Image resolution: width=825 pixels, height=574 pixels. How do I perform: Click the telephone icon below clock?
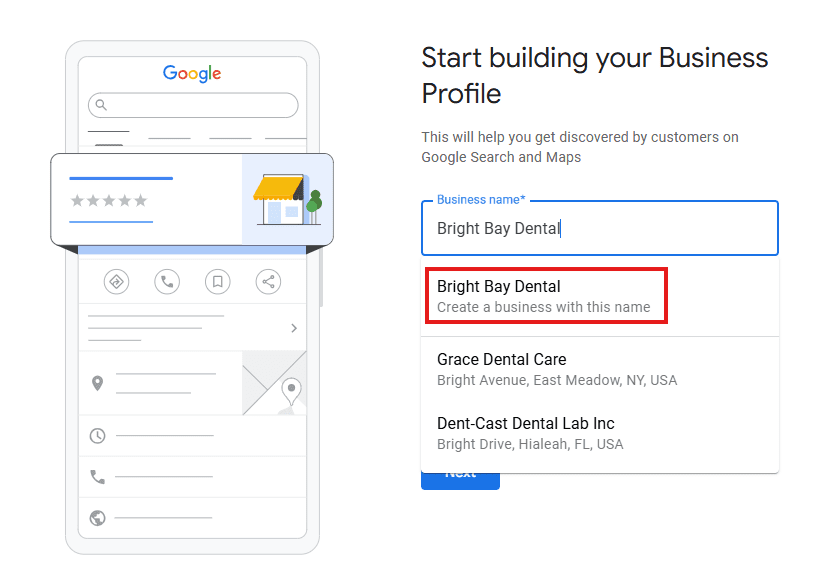coord(97,477)
